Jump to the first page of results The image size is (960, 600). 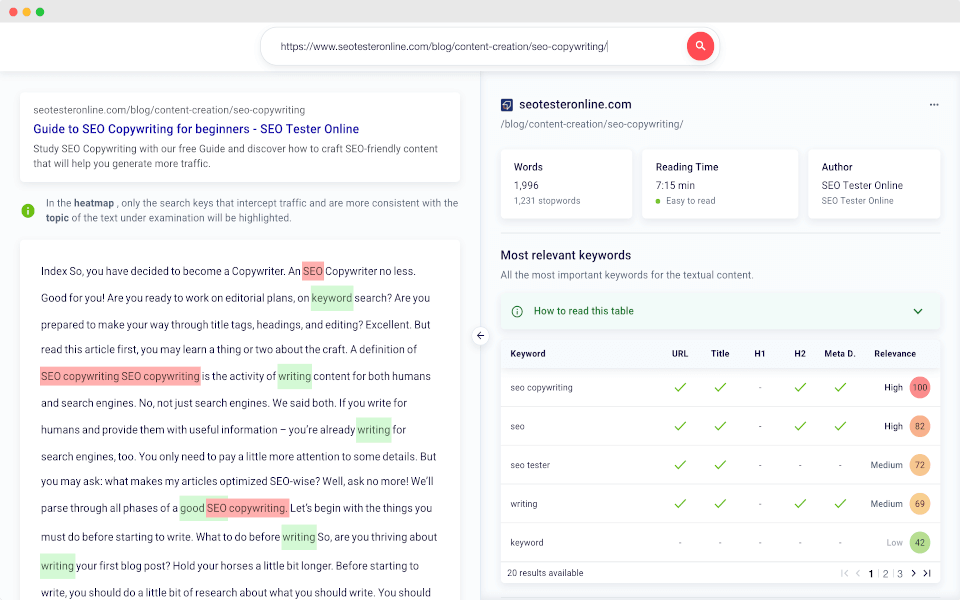pos(844,573)
